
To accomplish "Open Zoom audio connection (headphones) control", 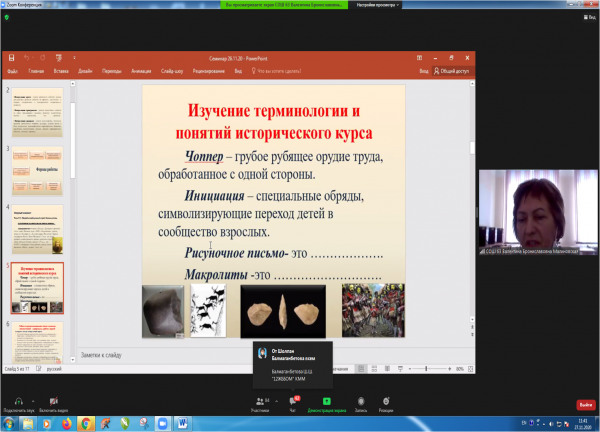I will tap(16, 400).
